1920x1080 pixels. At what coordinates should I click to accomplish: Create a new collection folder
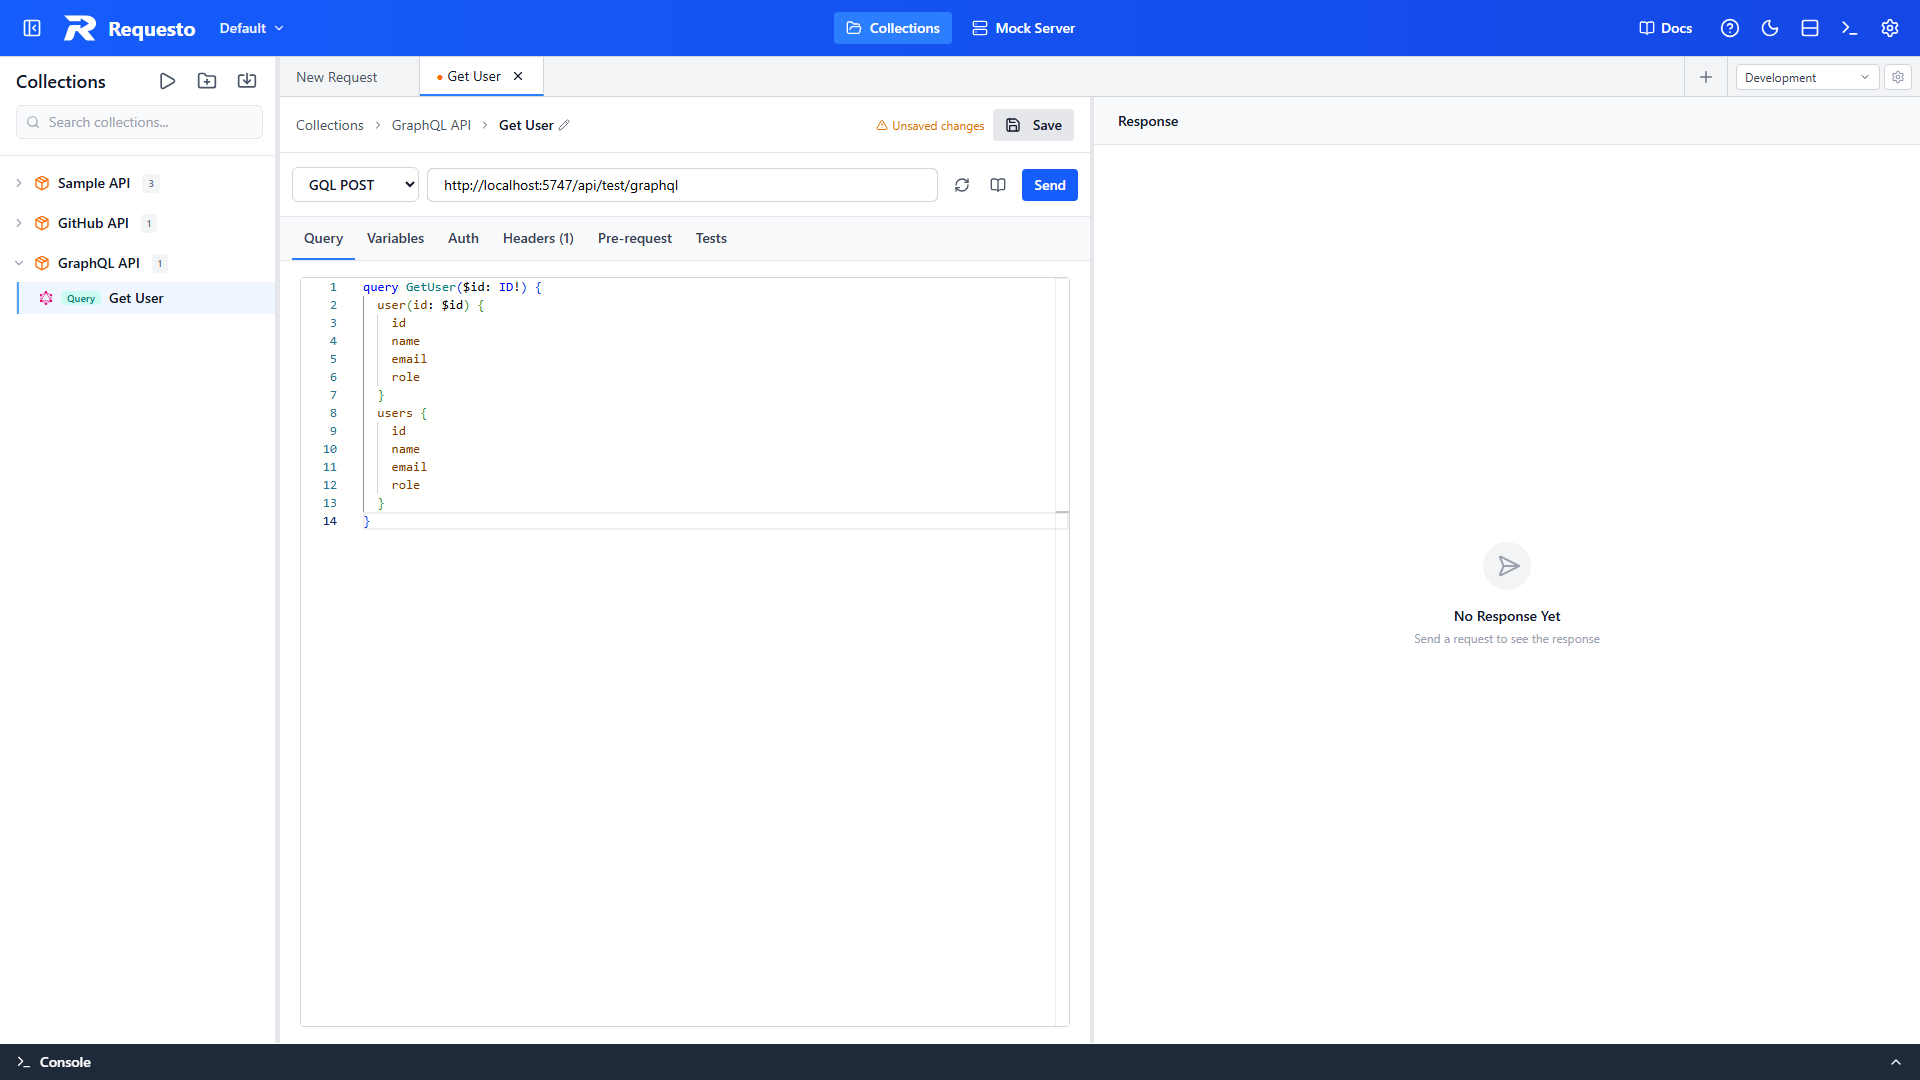[207, 81]
